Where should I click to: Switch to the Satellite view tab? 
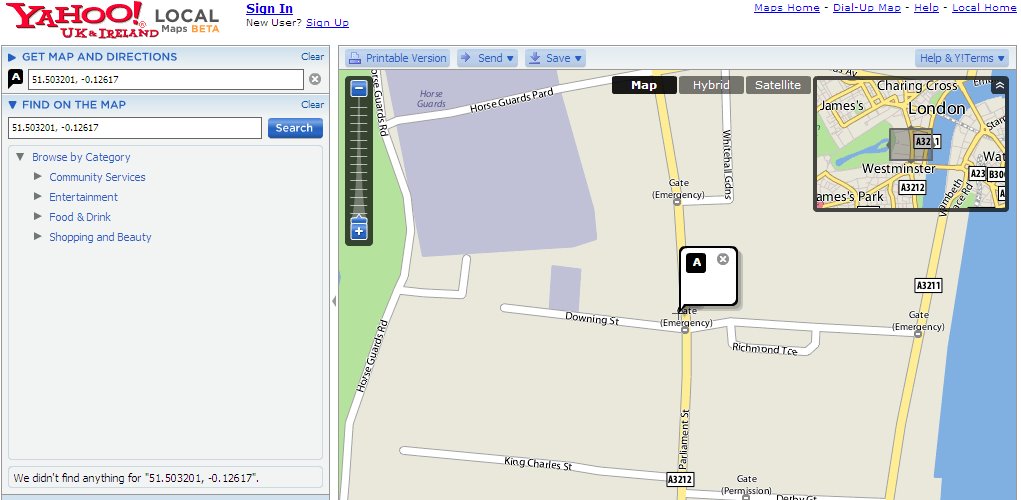778,85
